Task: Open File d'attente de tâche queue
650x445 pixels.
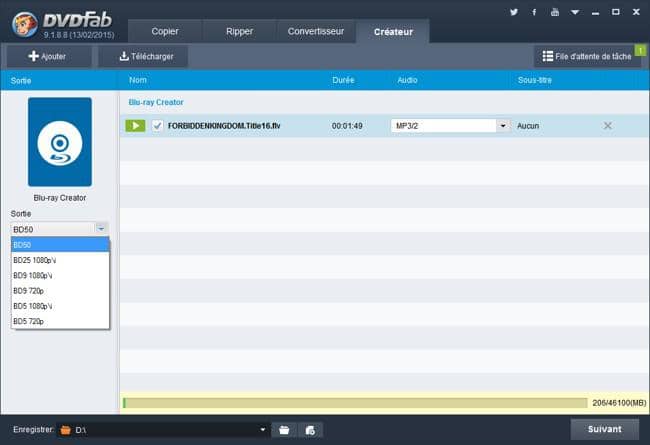Action: click(x=587, y=56)
